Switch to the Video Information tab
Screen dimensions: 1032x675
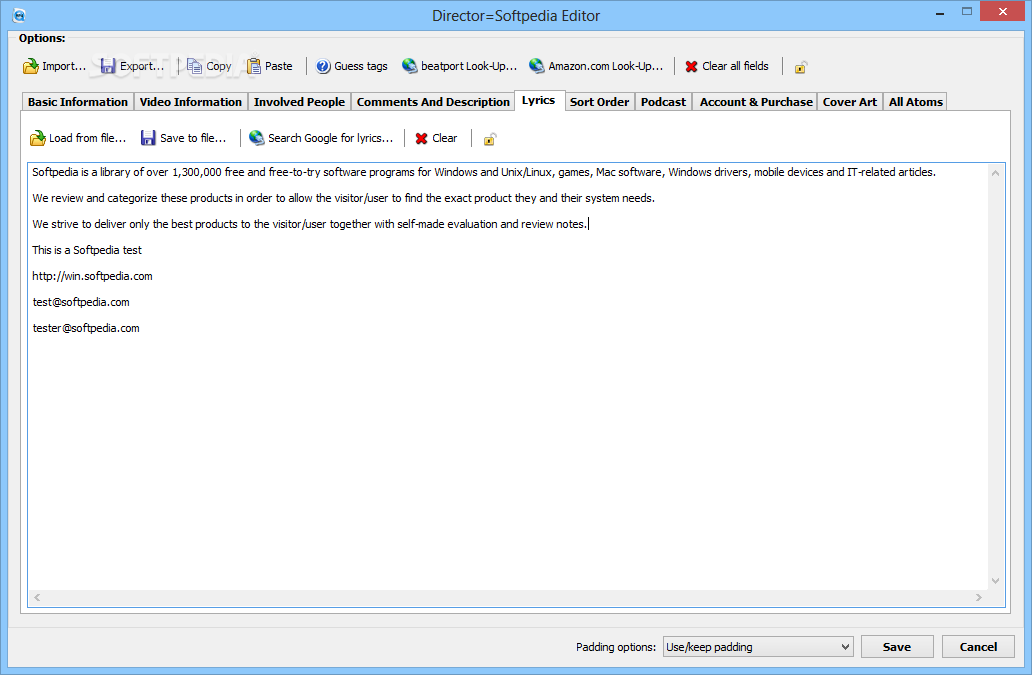click(x=191, y=102)
